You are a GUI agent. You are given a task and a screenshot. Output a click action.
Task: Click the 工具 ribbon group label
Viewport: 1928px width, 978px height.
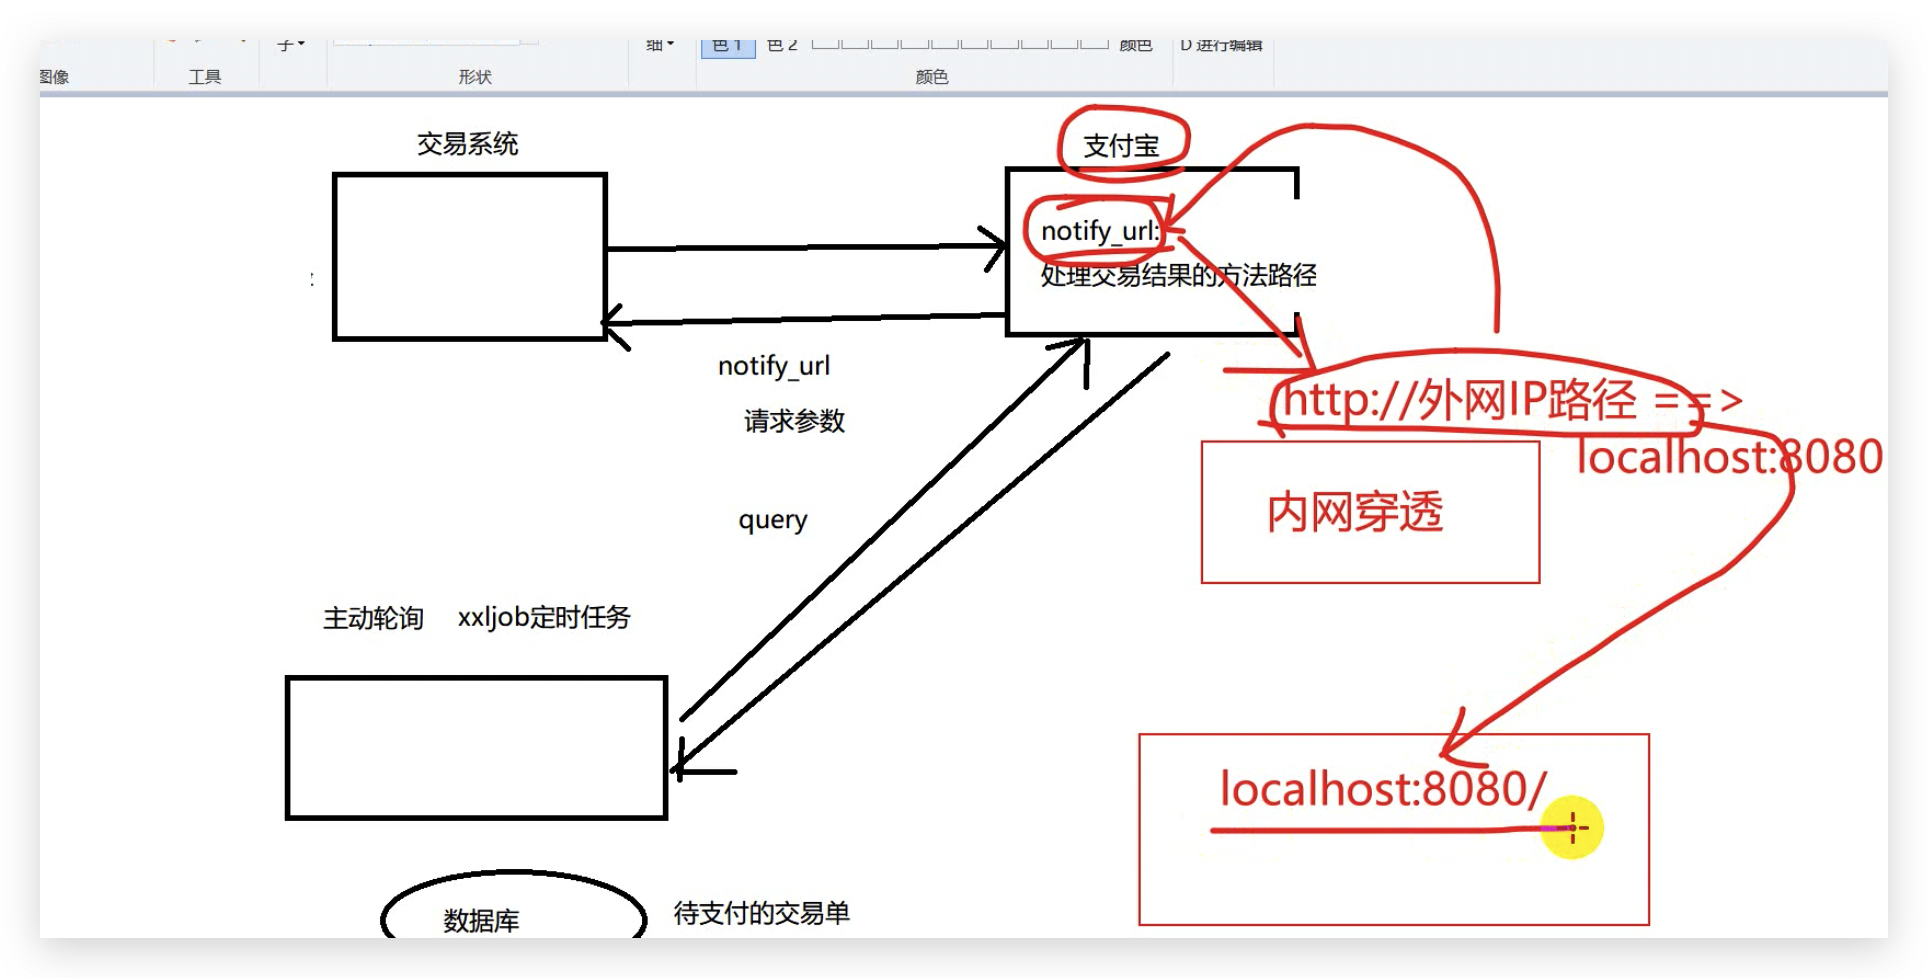tap(205, 77)
